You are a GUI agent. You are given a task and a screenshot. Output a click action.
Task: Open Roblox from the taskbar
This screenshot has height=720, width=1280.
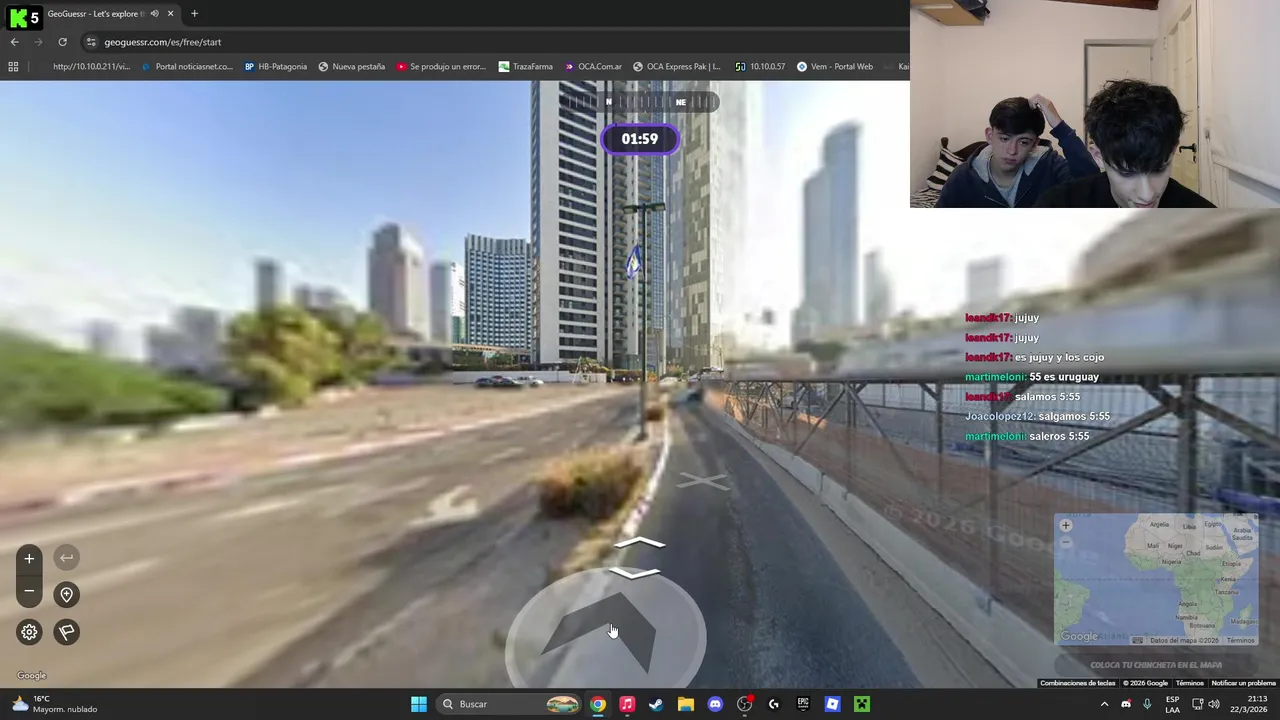832,704
